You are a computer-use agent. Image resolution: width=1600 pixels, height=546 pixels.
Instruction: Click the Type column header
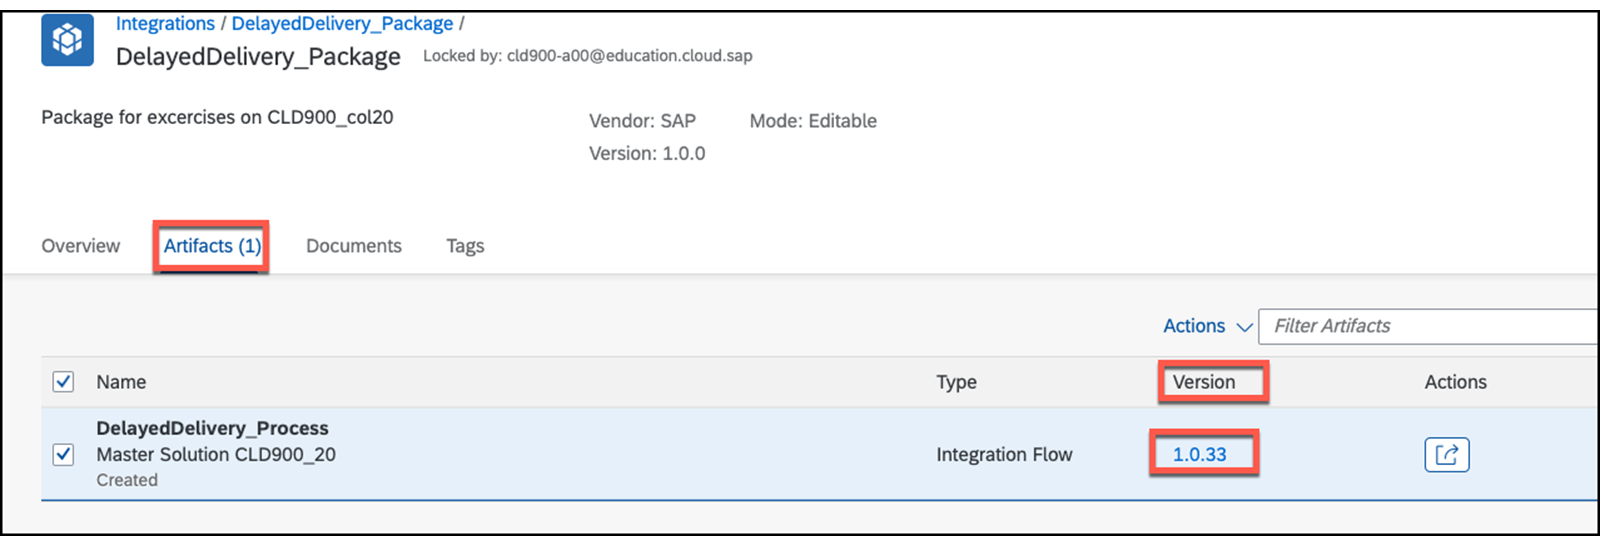956,382
